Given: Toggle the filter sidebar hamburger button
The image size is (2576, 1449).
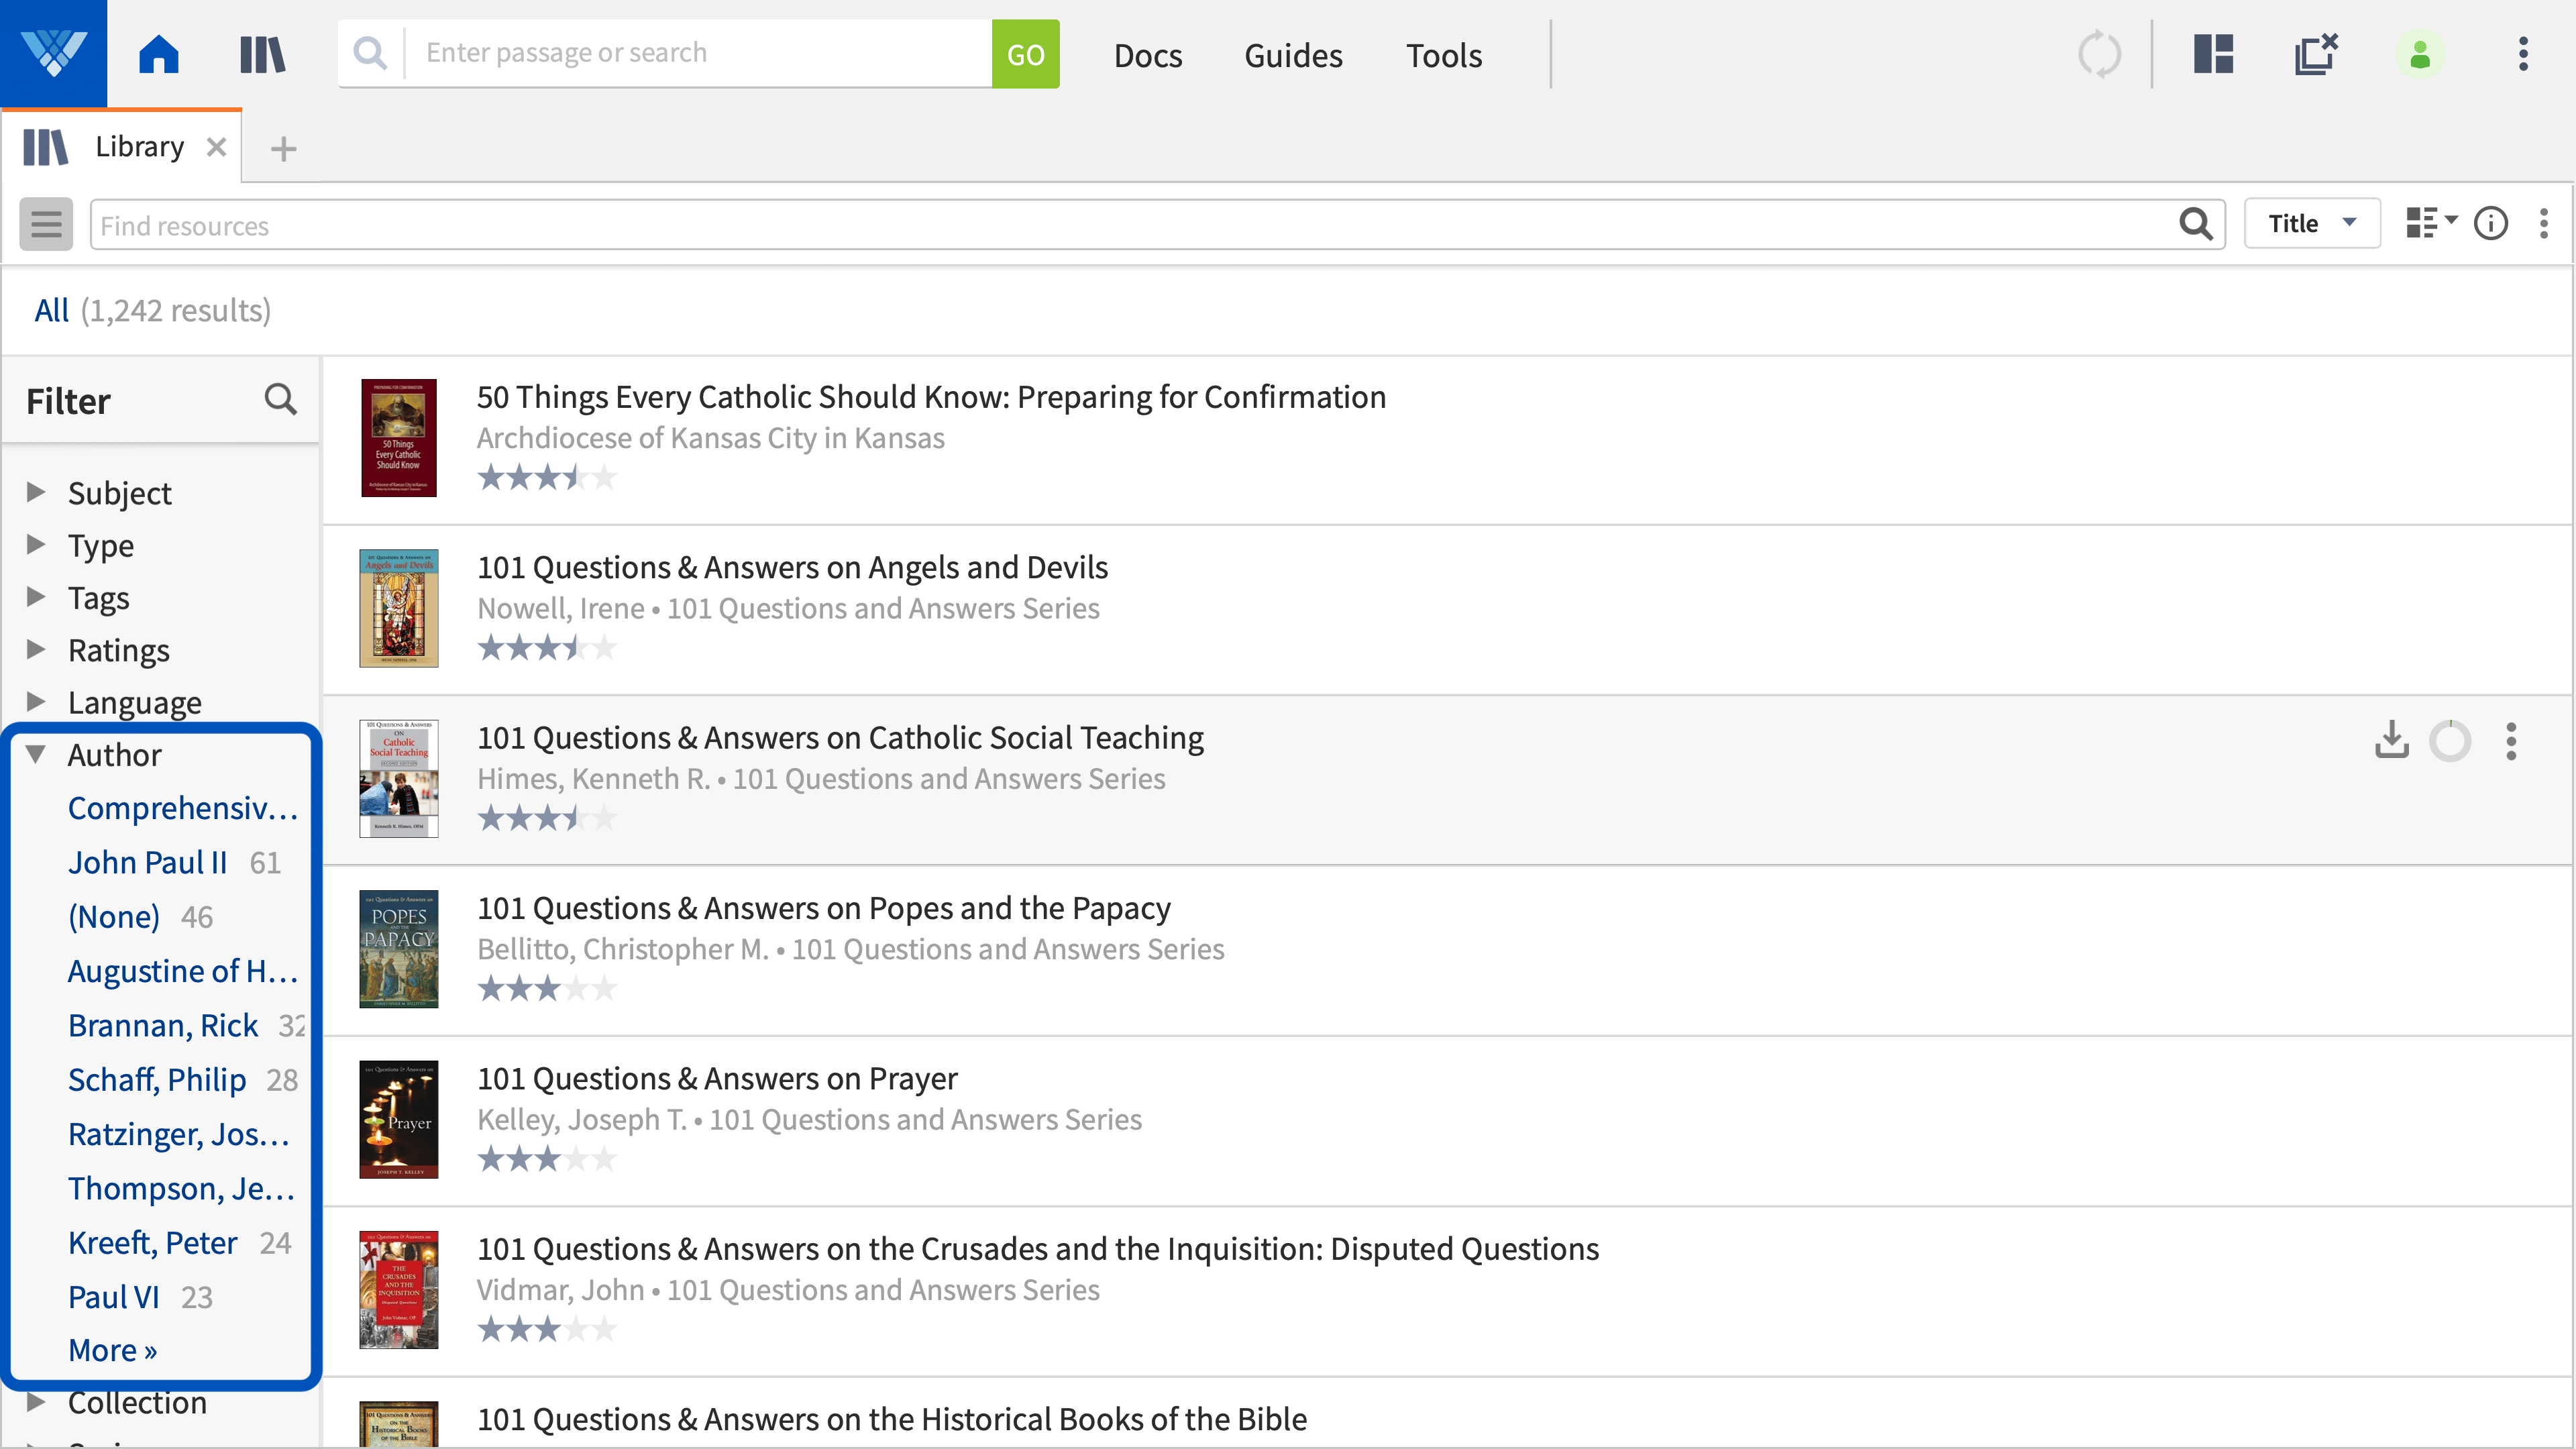Looking at the screenshot, I should [46, 224].
